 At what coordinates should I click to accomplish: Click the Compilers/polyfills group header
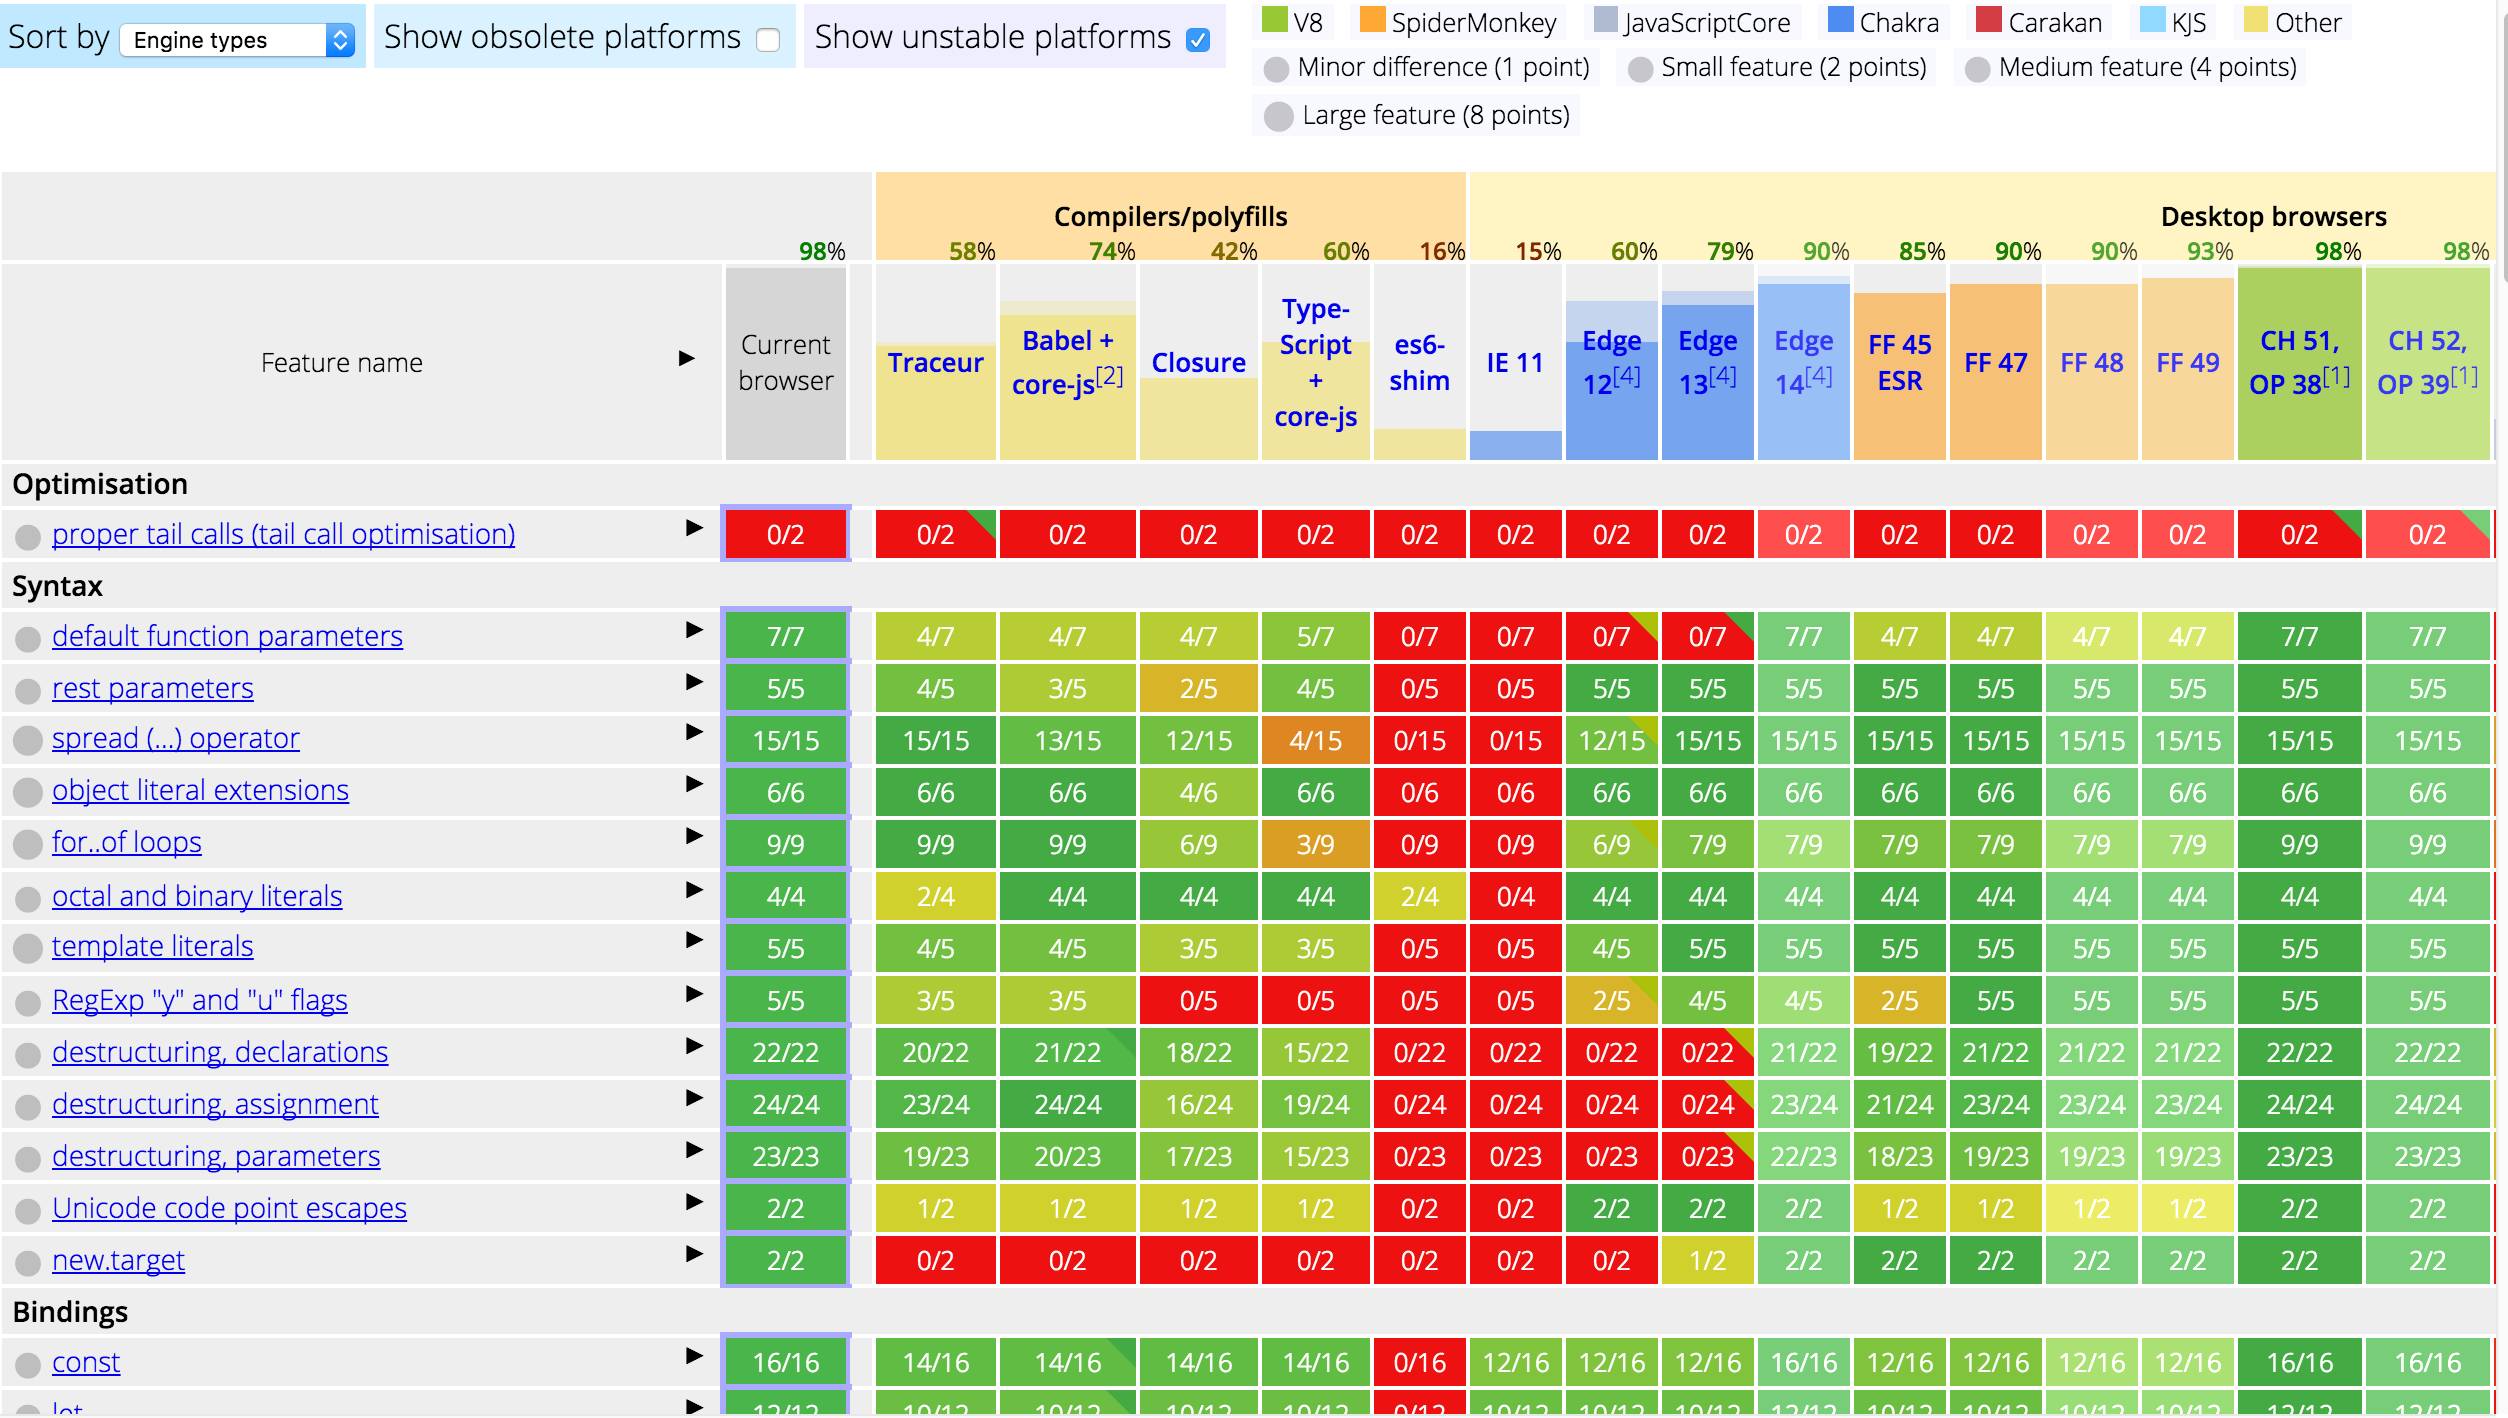pos(1170,216)
